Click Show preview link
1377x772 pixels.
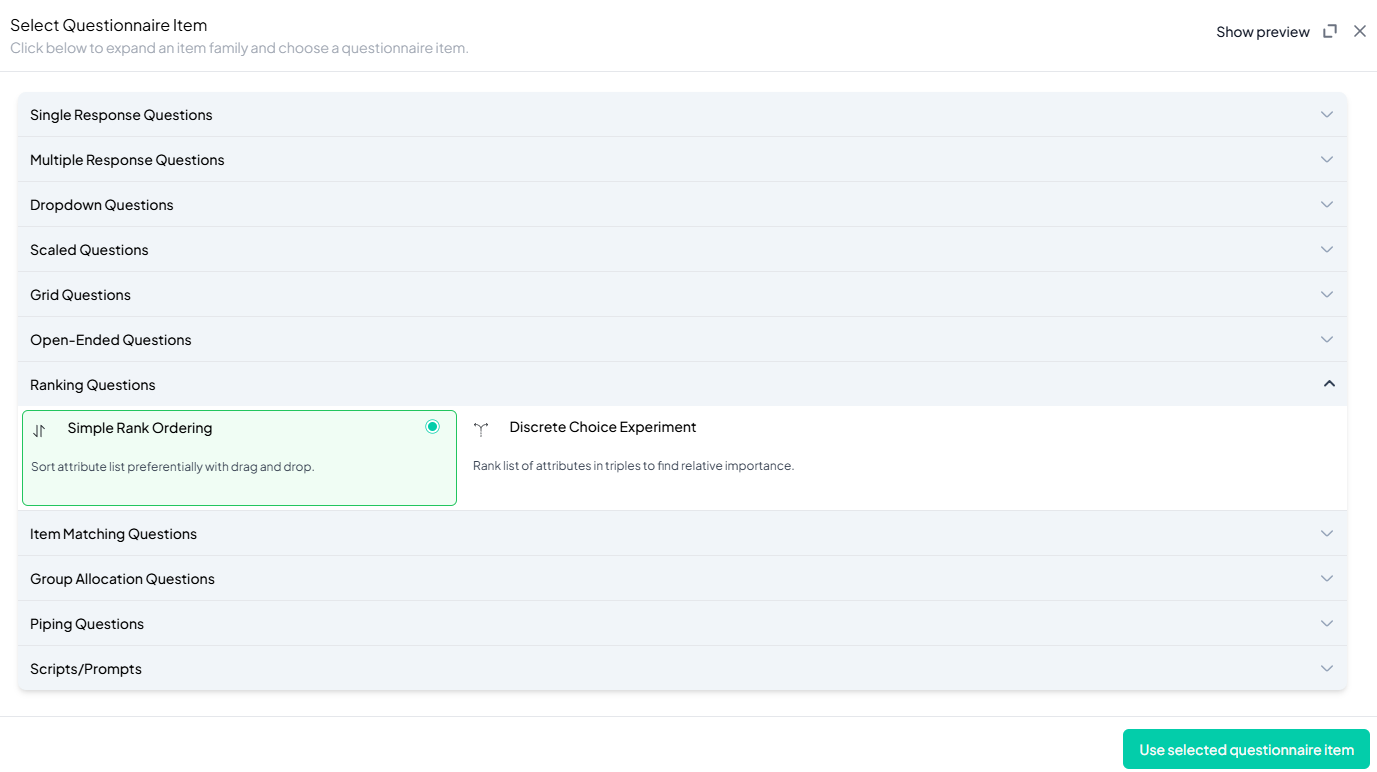pos(1262,32)
